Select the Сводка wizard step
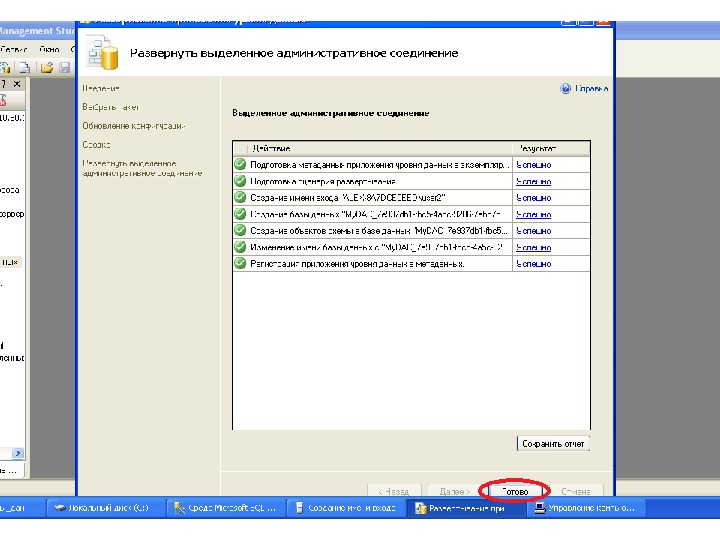This screenshot has width=720, height=540. [x=96, y=145]
